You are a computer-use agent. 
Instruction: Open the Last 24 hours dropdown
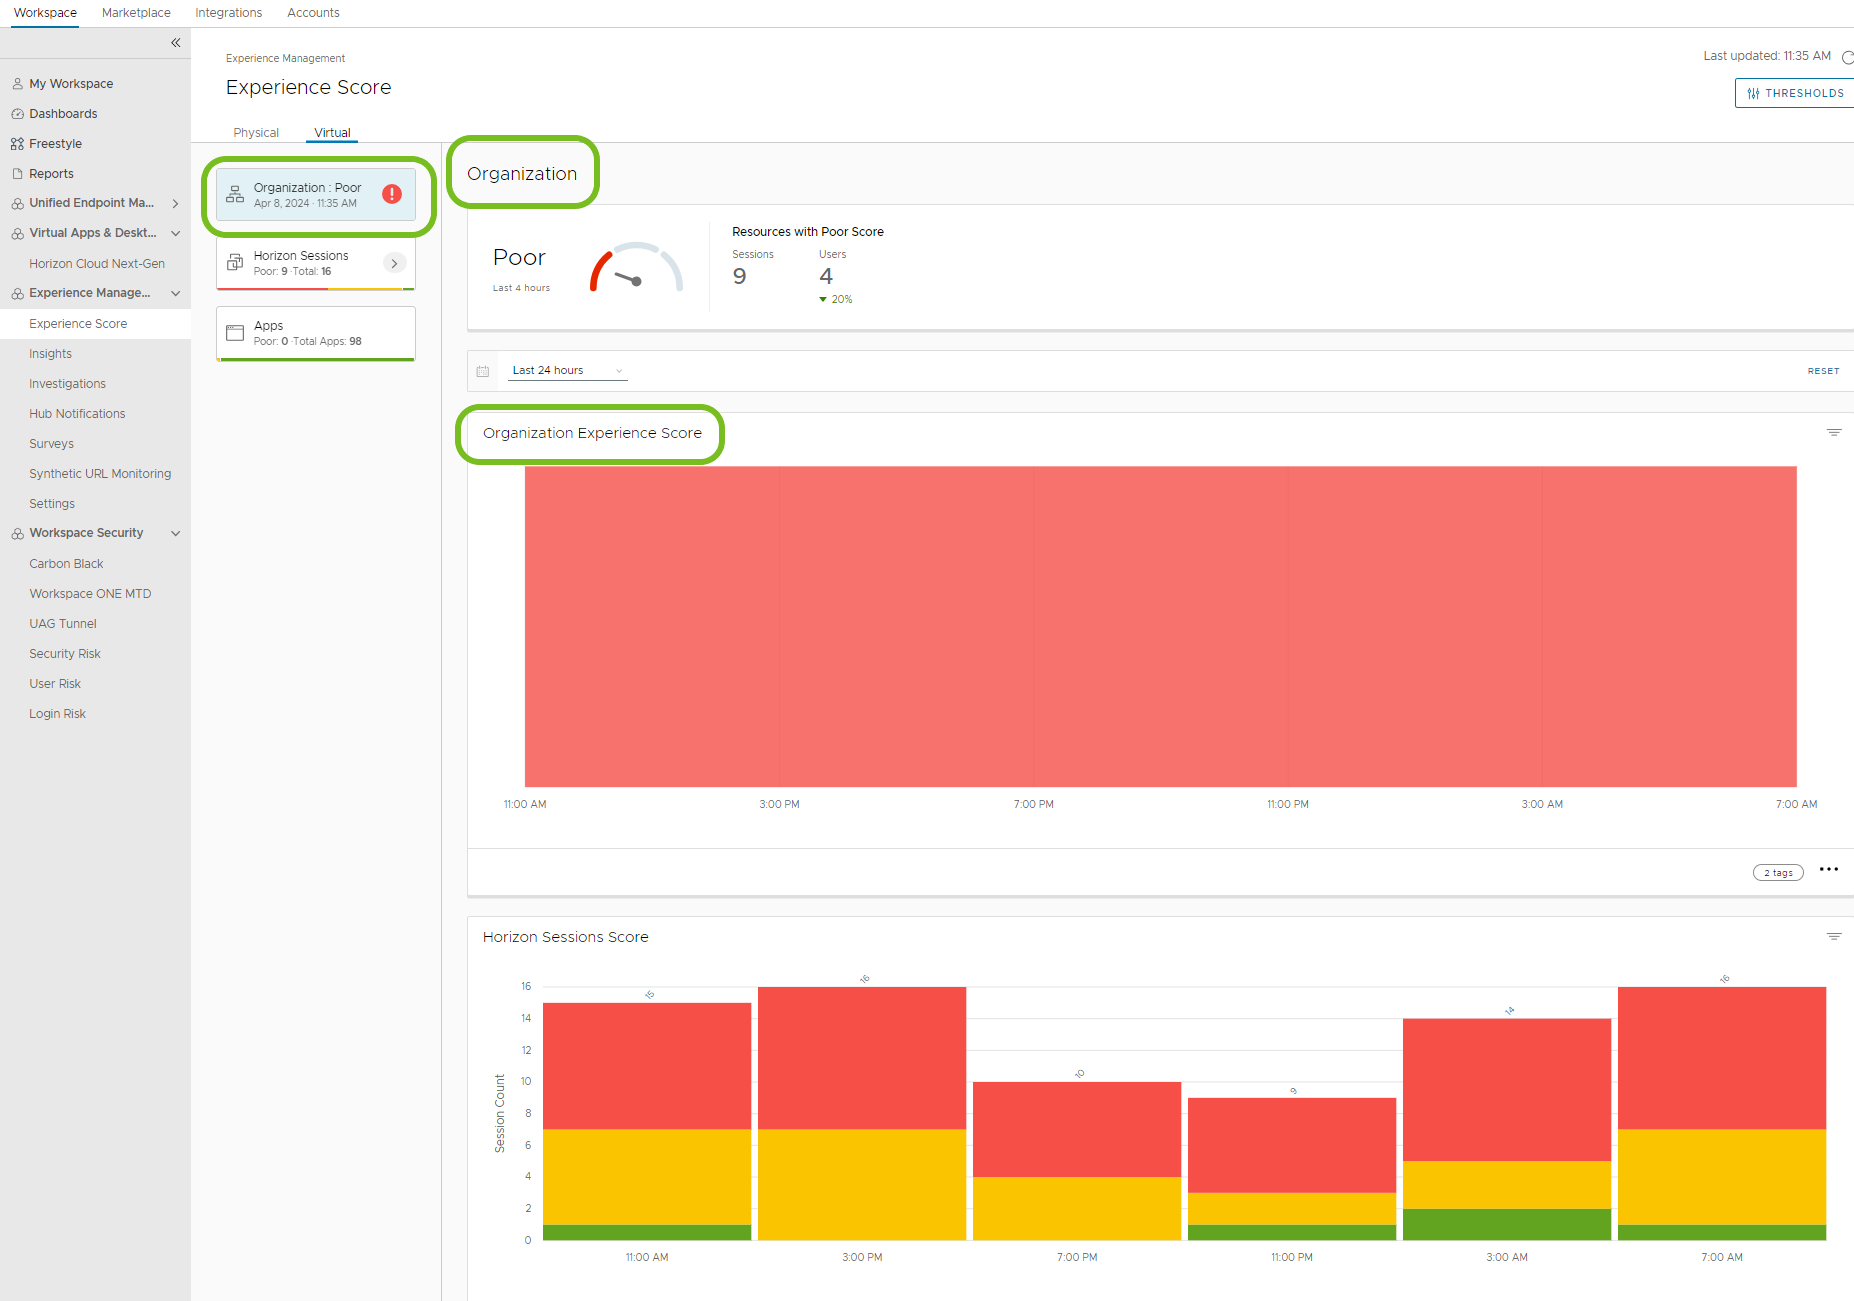[x=567, y=371]
